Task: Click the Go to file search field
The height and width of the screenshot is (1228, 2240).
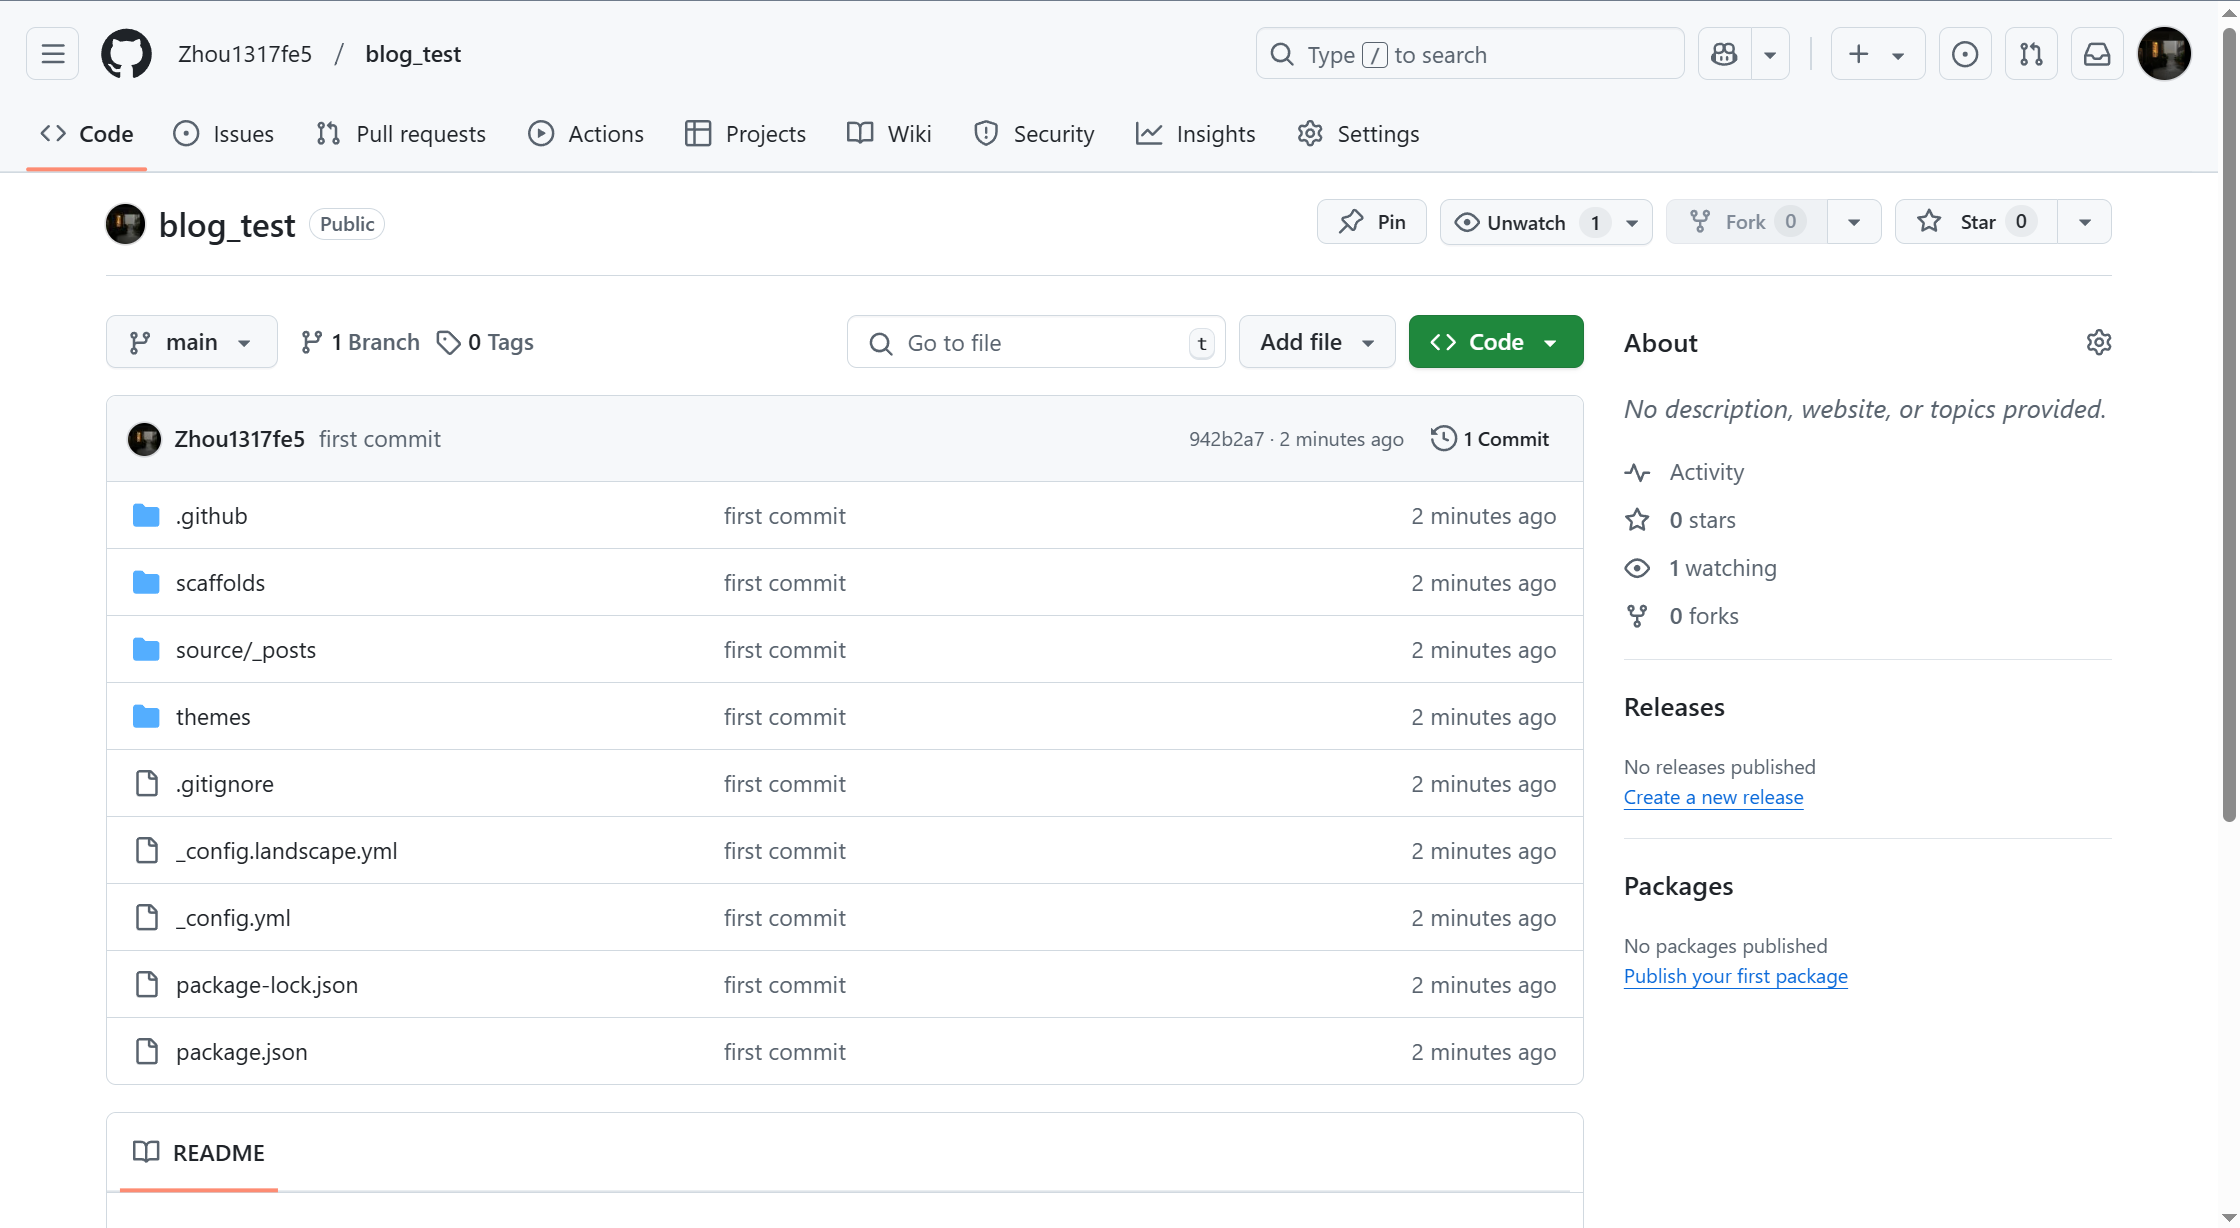Action: (1036, 342)
